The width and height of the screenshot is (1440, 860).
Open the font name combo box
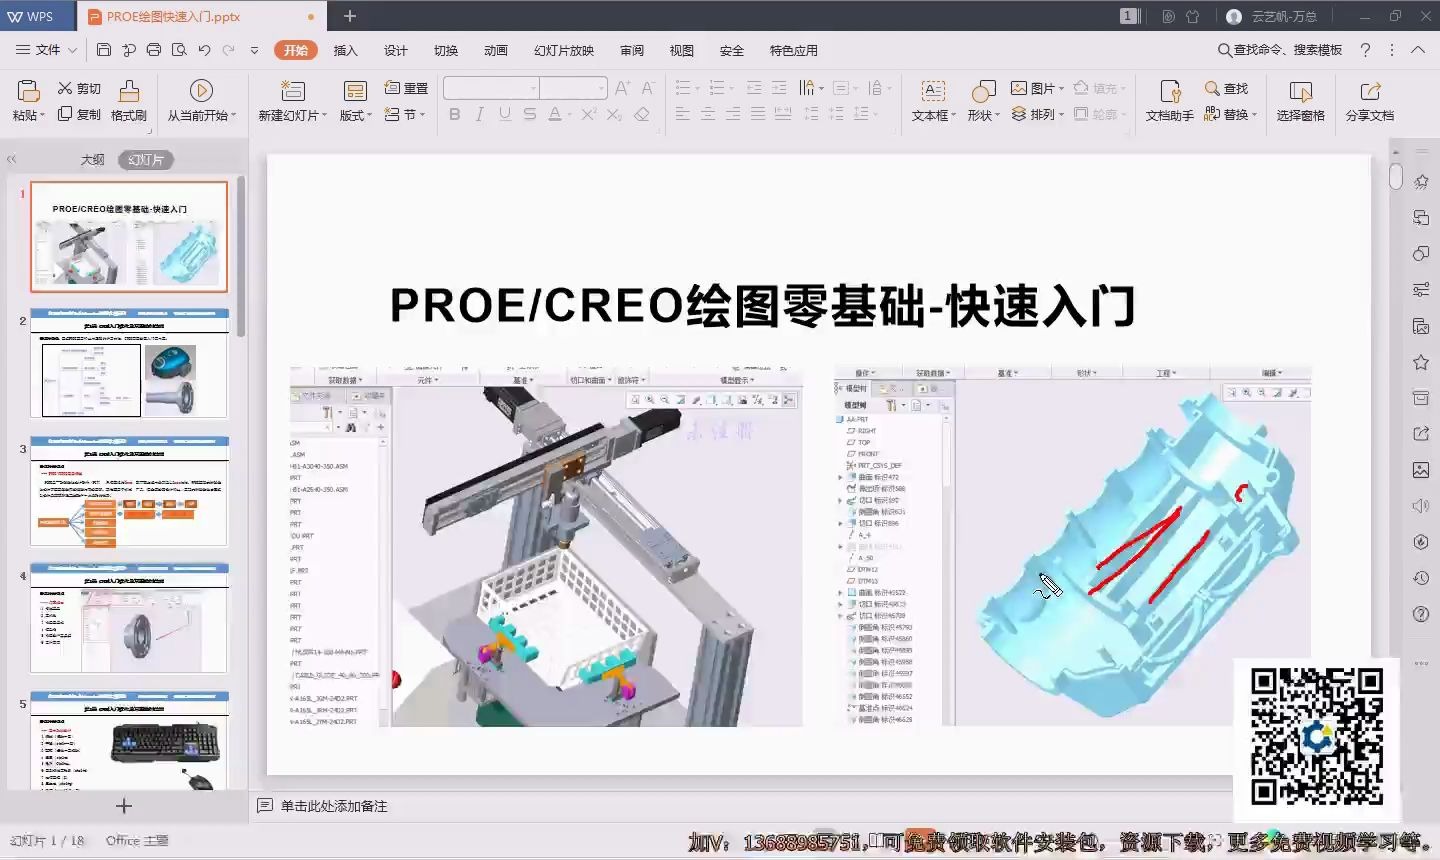point(491,88)
